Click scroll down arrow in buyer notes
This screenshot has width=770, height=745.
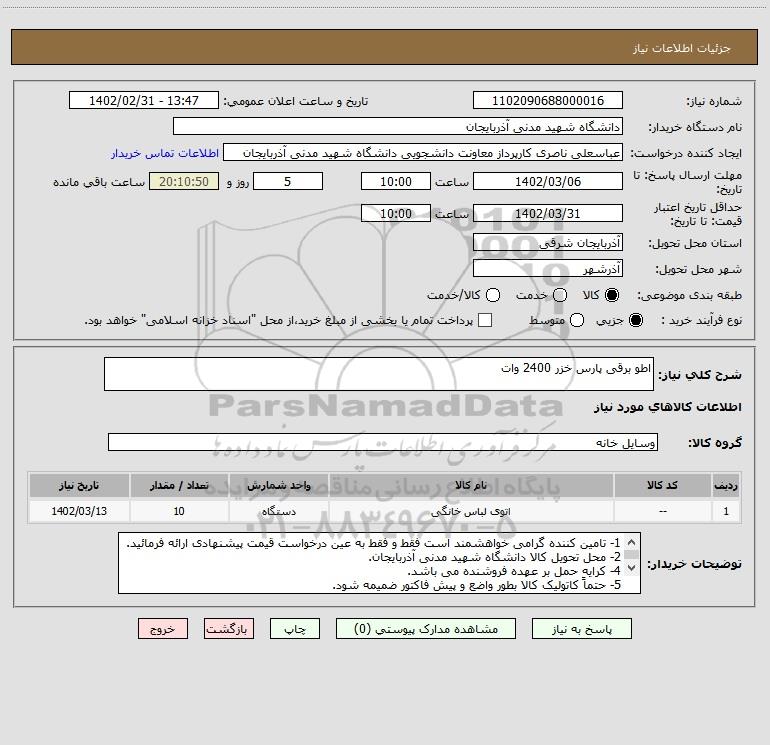(x=632, y=568)
